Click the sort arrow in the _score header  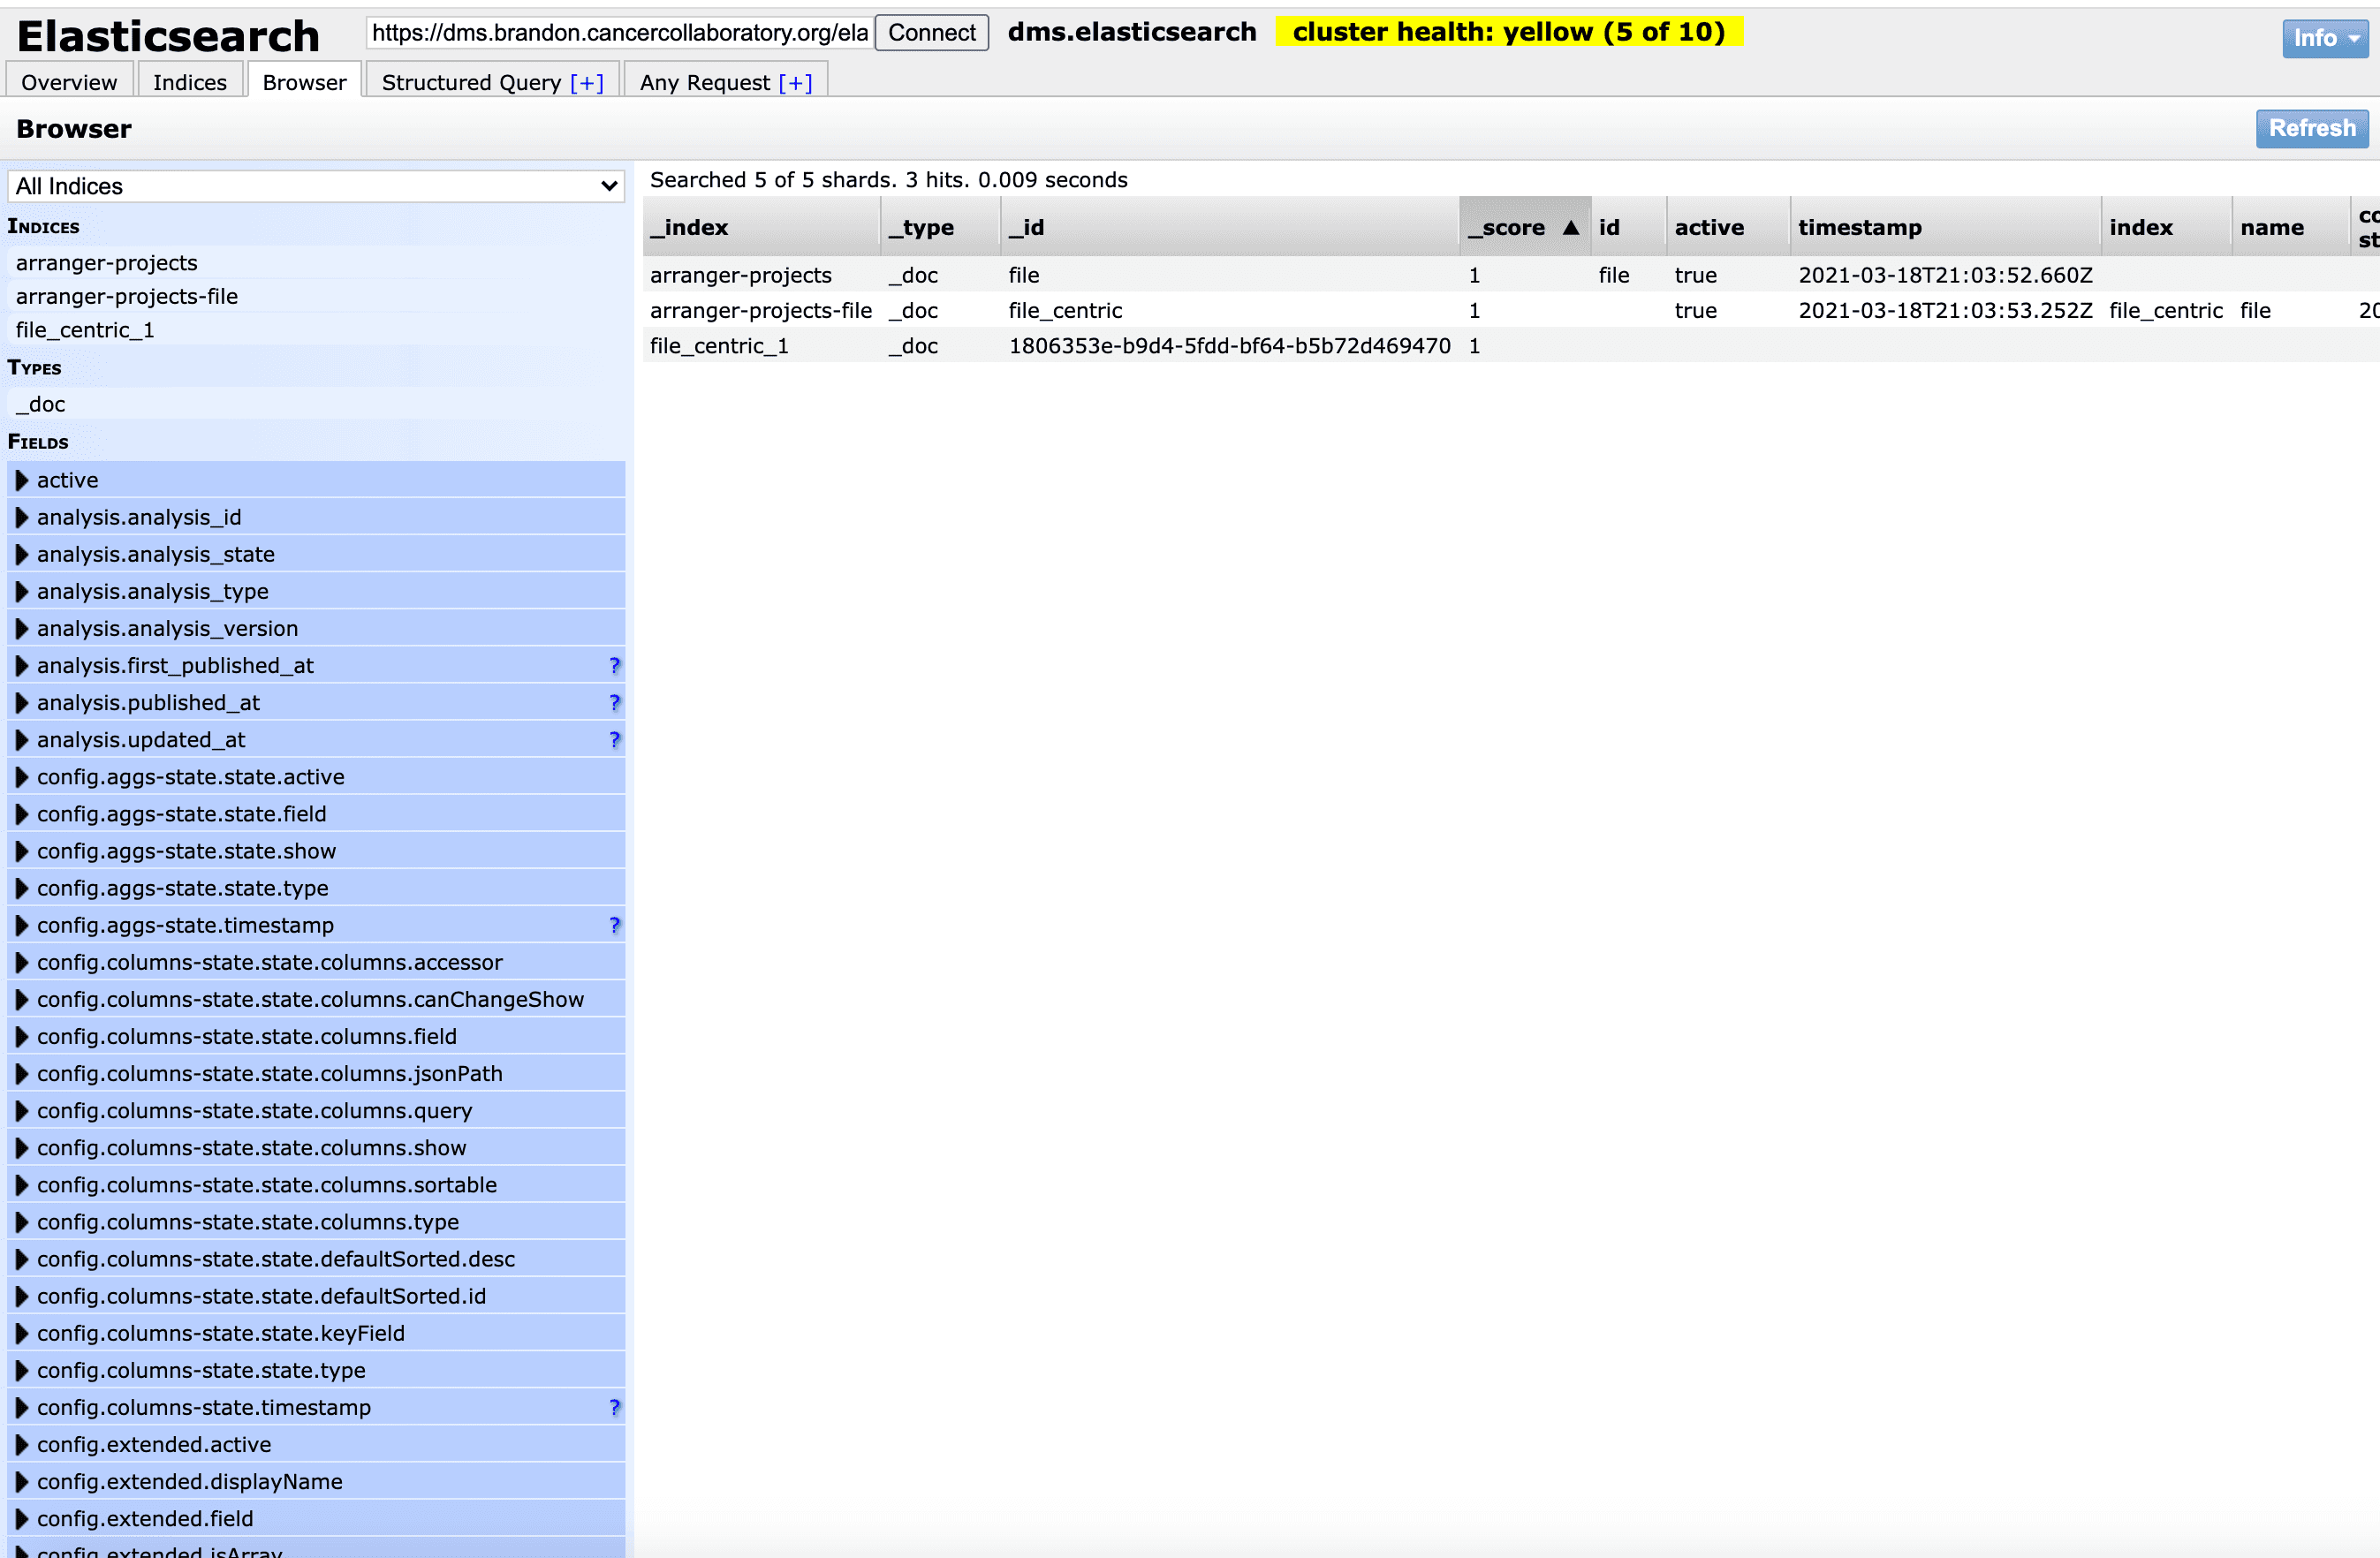pyautogui.click(x=1570, y=228)
